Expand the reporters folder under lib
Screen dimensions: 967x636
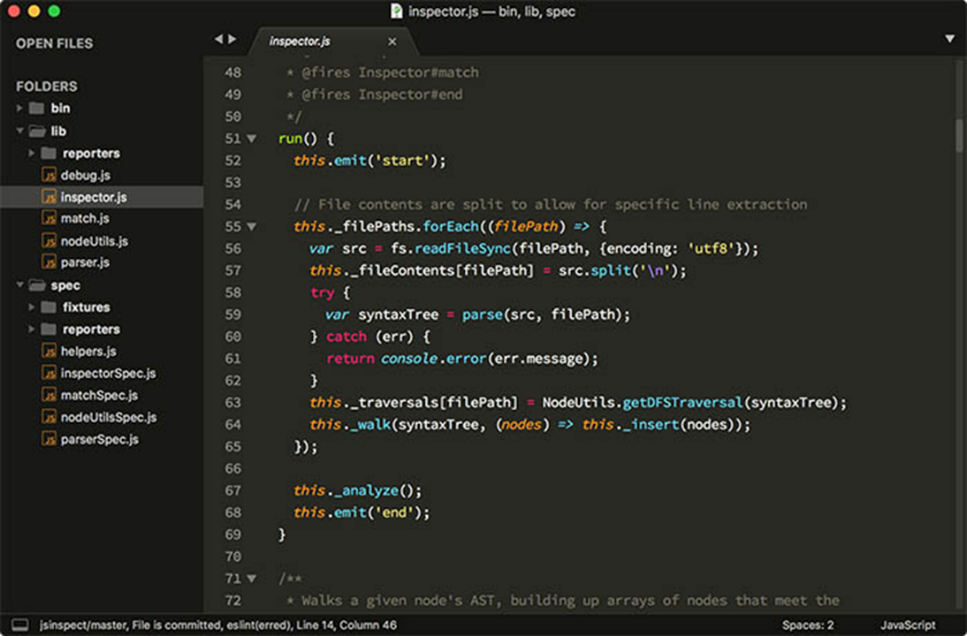click(x=31, y=152)
